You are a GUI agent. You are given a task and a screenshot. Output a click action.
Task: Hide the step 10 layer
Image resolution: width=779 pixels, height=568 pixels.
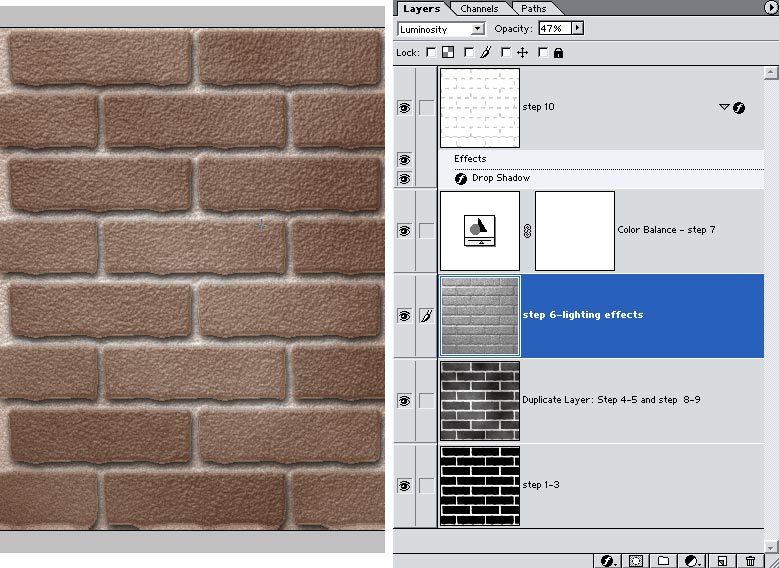click(404, 107)
